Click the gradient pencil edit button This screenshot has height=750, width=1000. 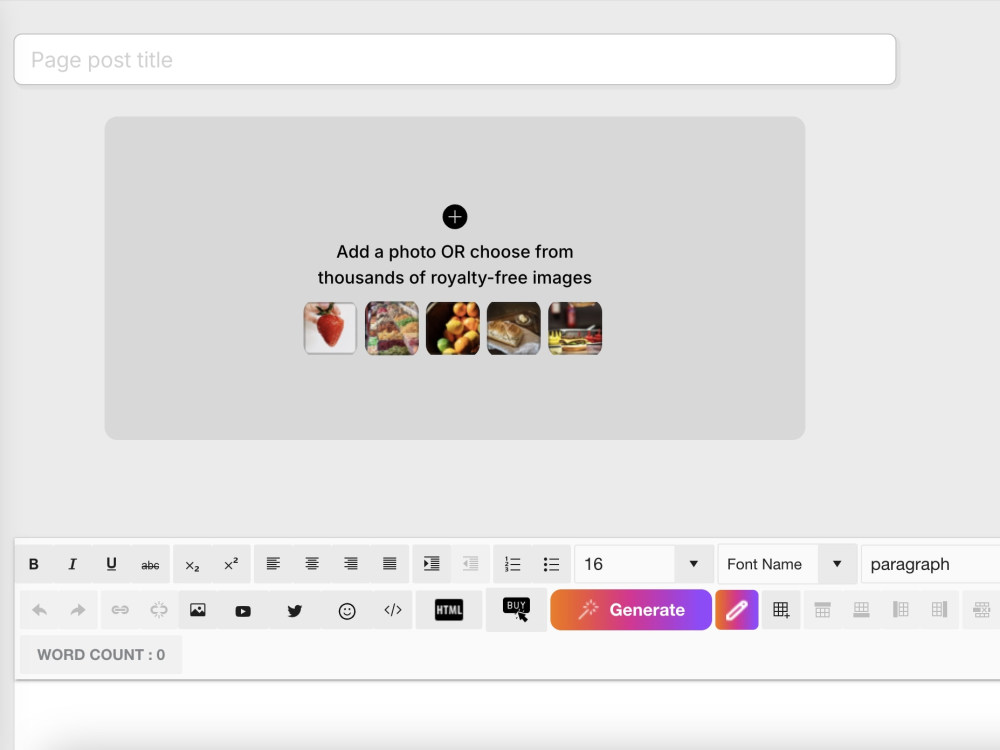[737, 610]
